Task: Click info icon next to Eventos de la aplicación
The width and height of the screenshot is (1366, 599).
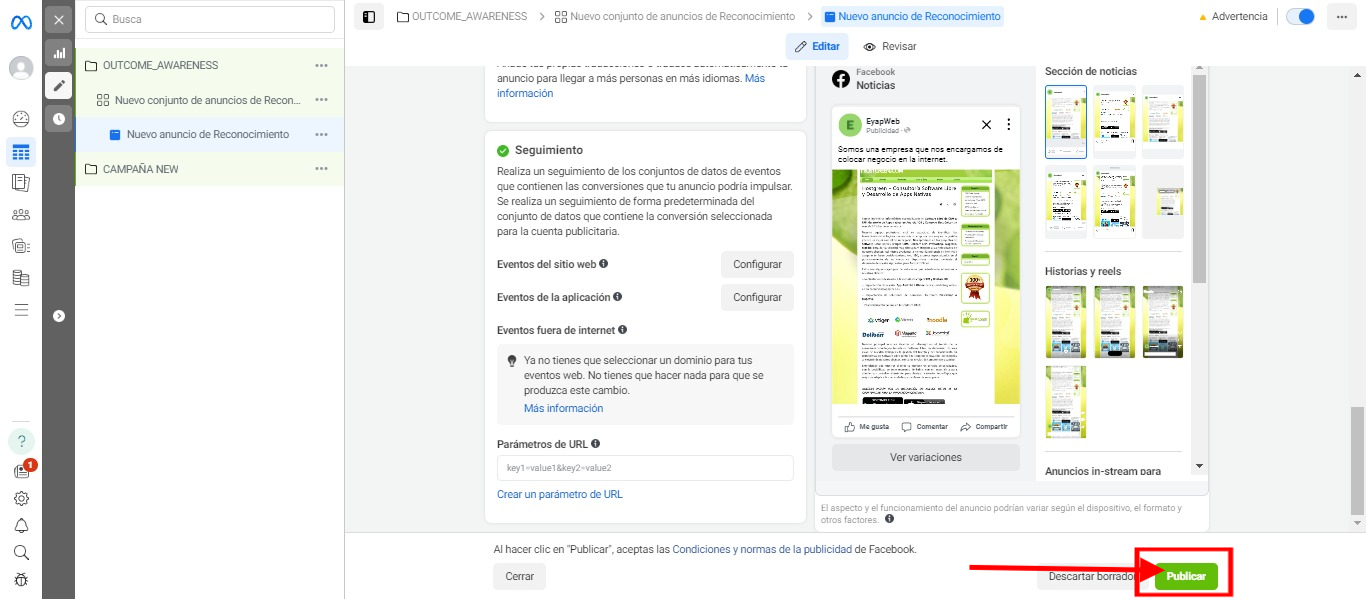Action: pos(618,297)
